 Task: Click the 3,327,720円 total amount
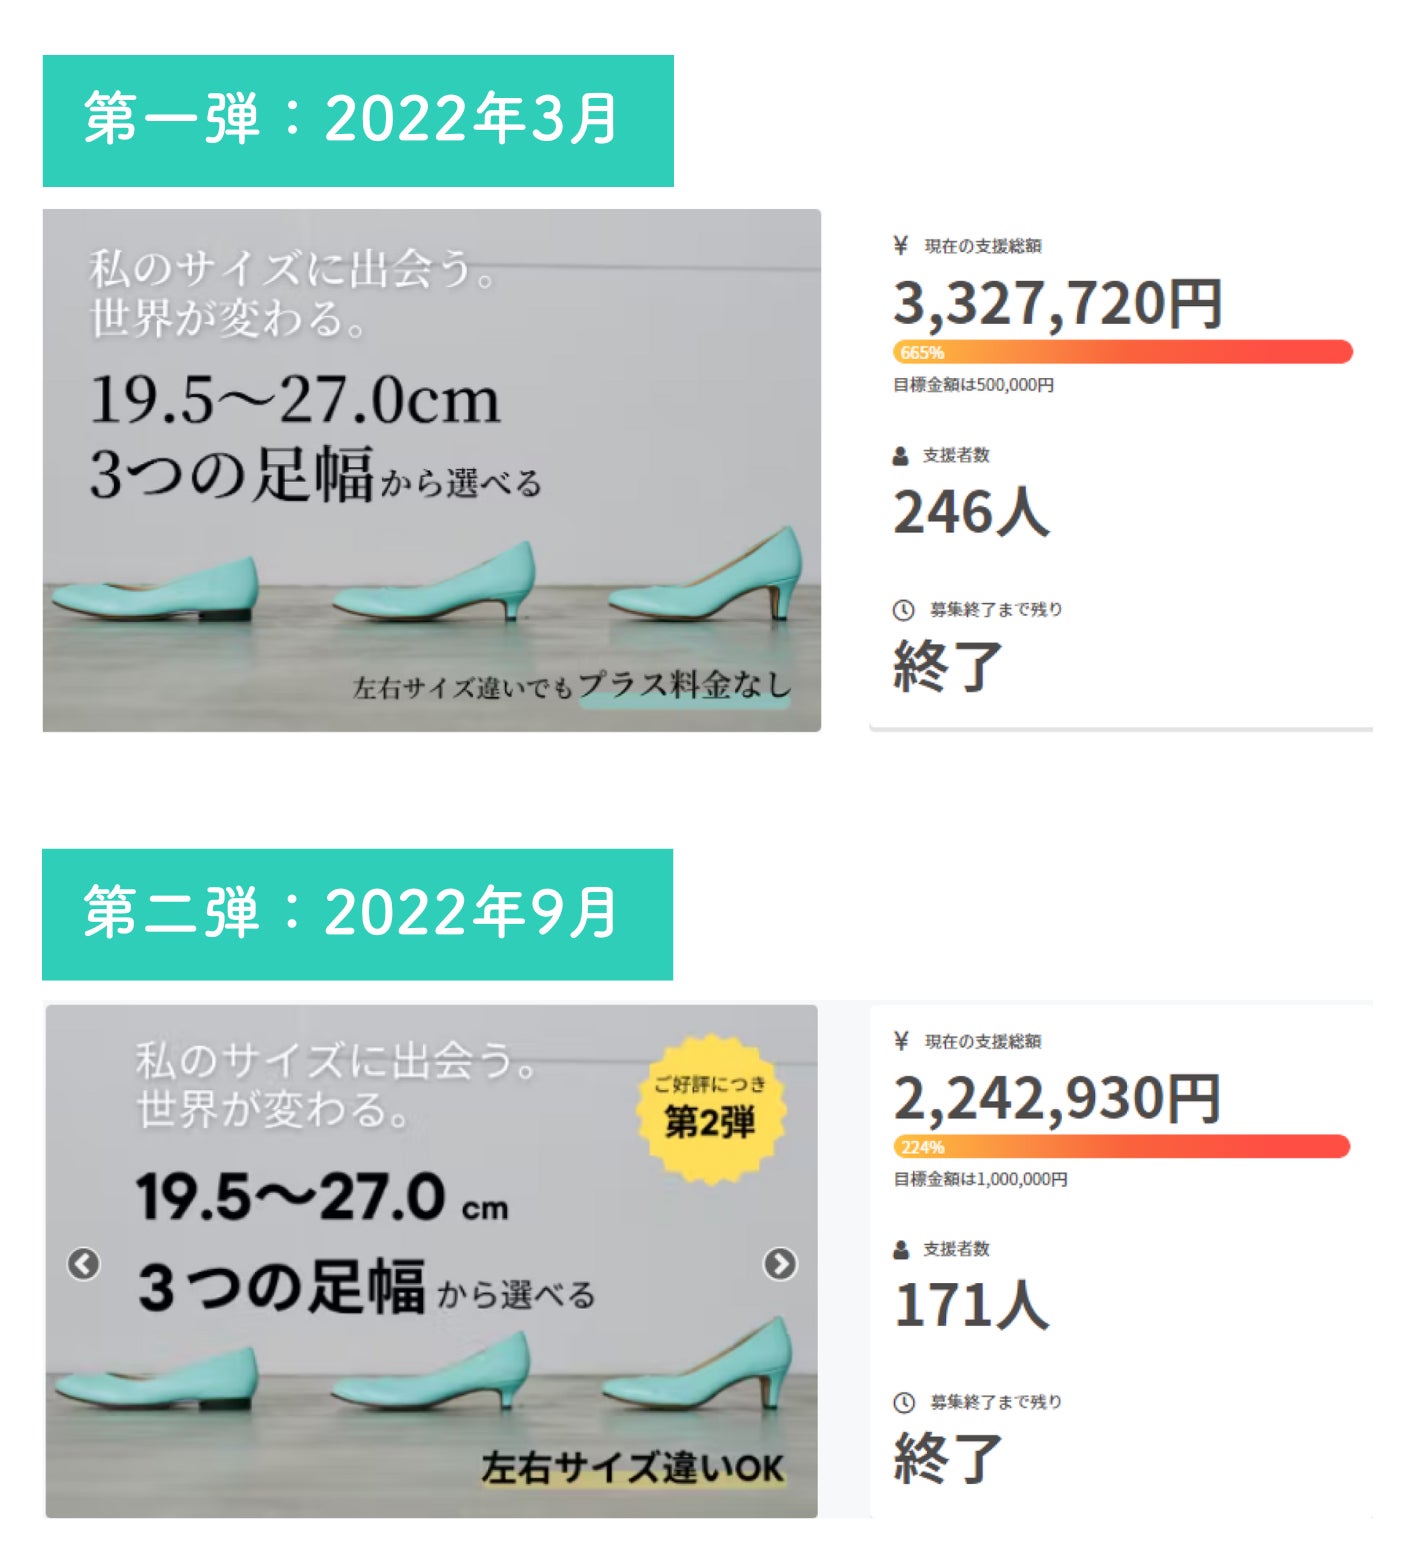(x=1057, y=303)
